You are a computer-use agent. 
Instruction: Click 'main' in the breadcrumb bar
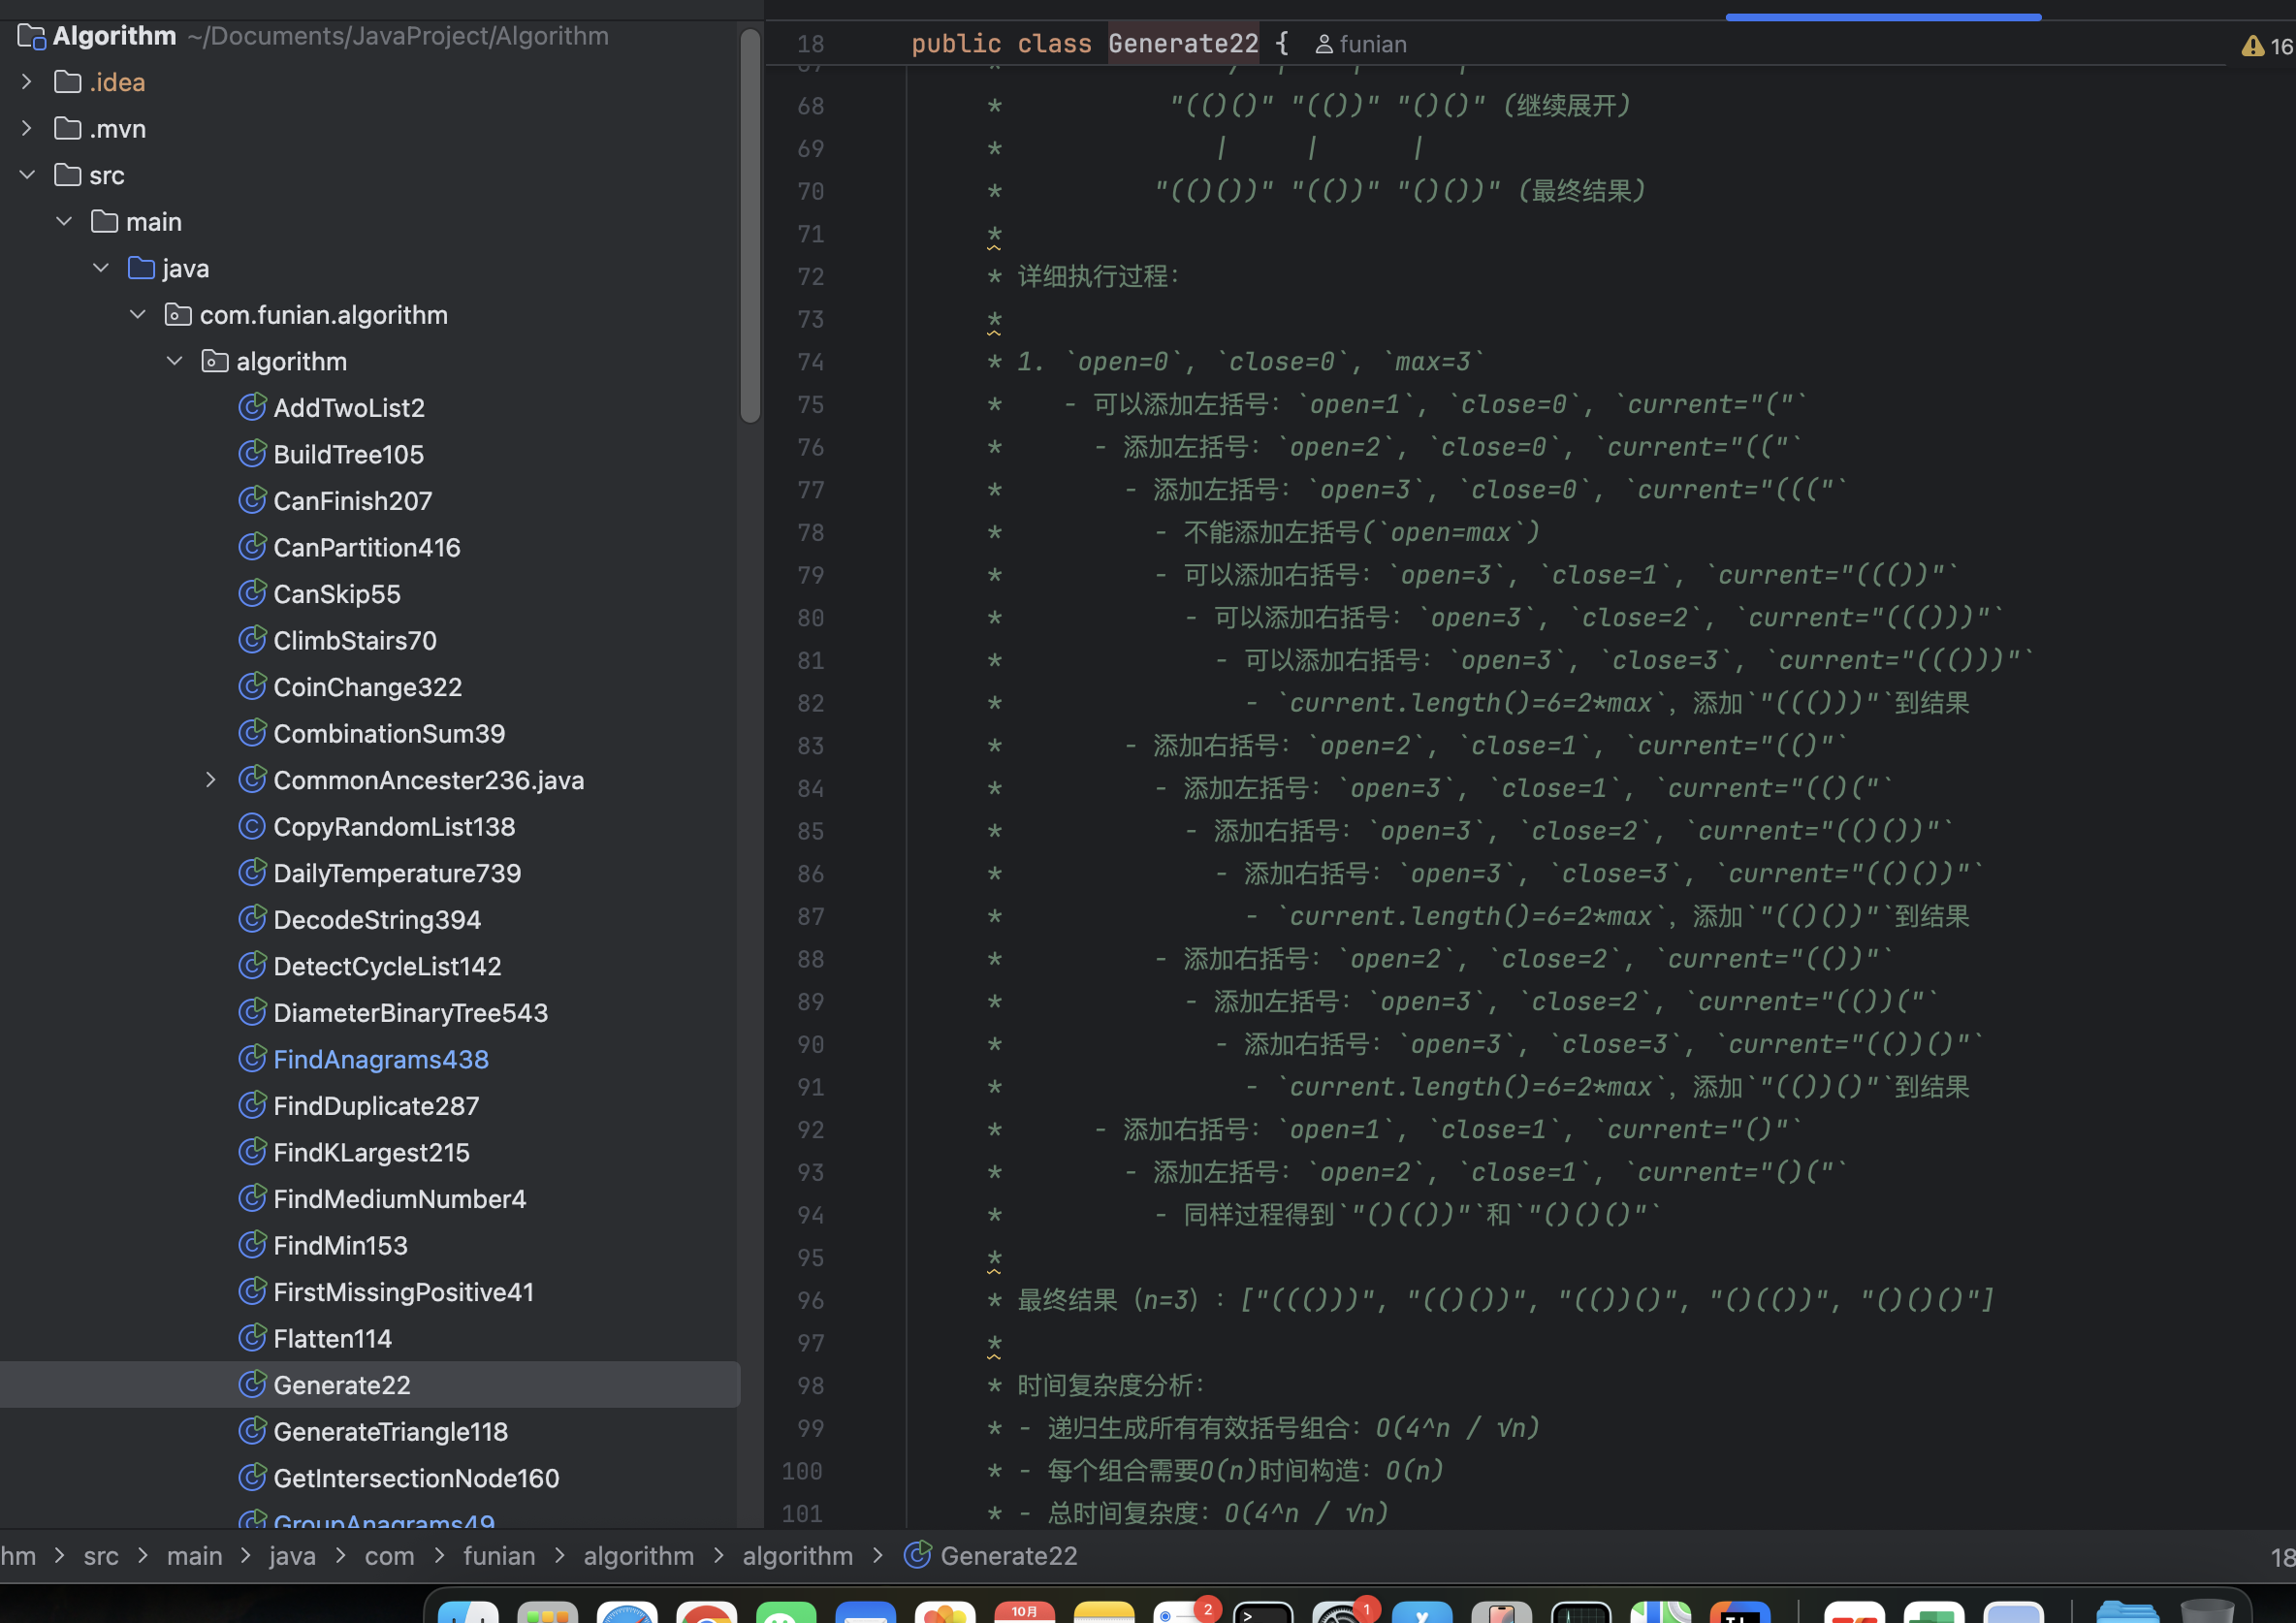pos(194,1555)
